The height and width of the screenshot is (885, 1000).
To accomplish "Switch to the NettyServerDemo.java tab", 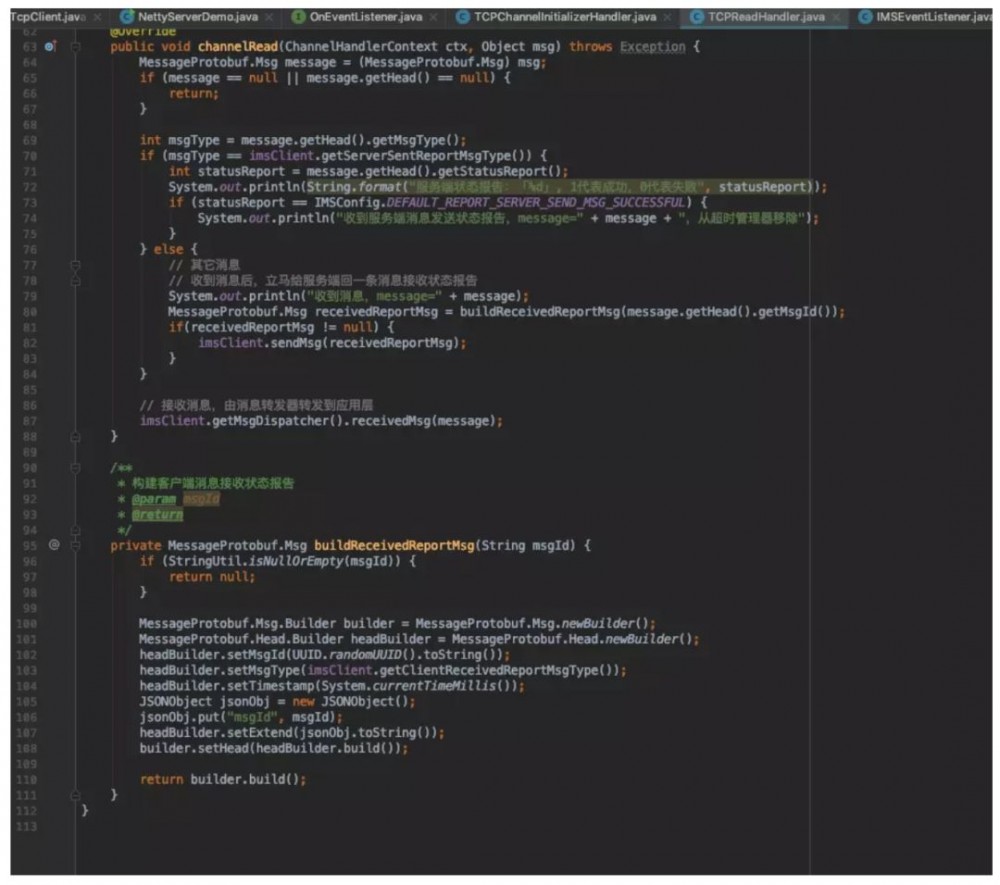I will pos(198,17).
